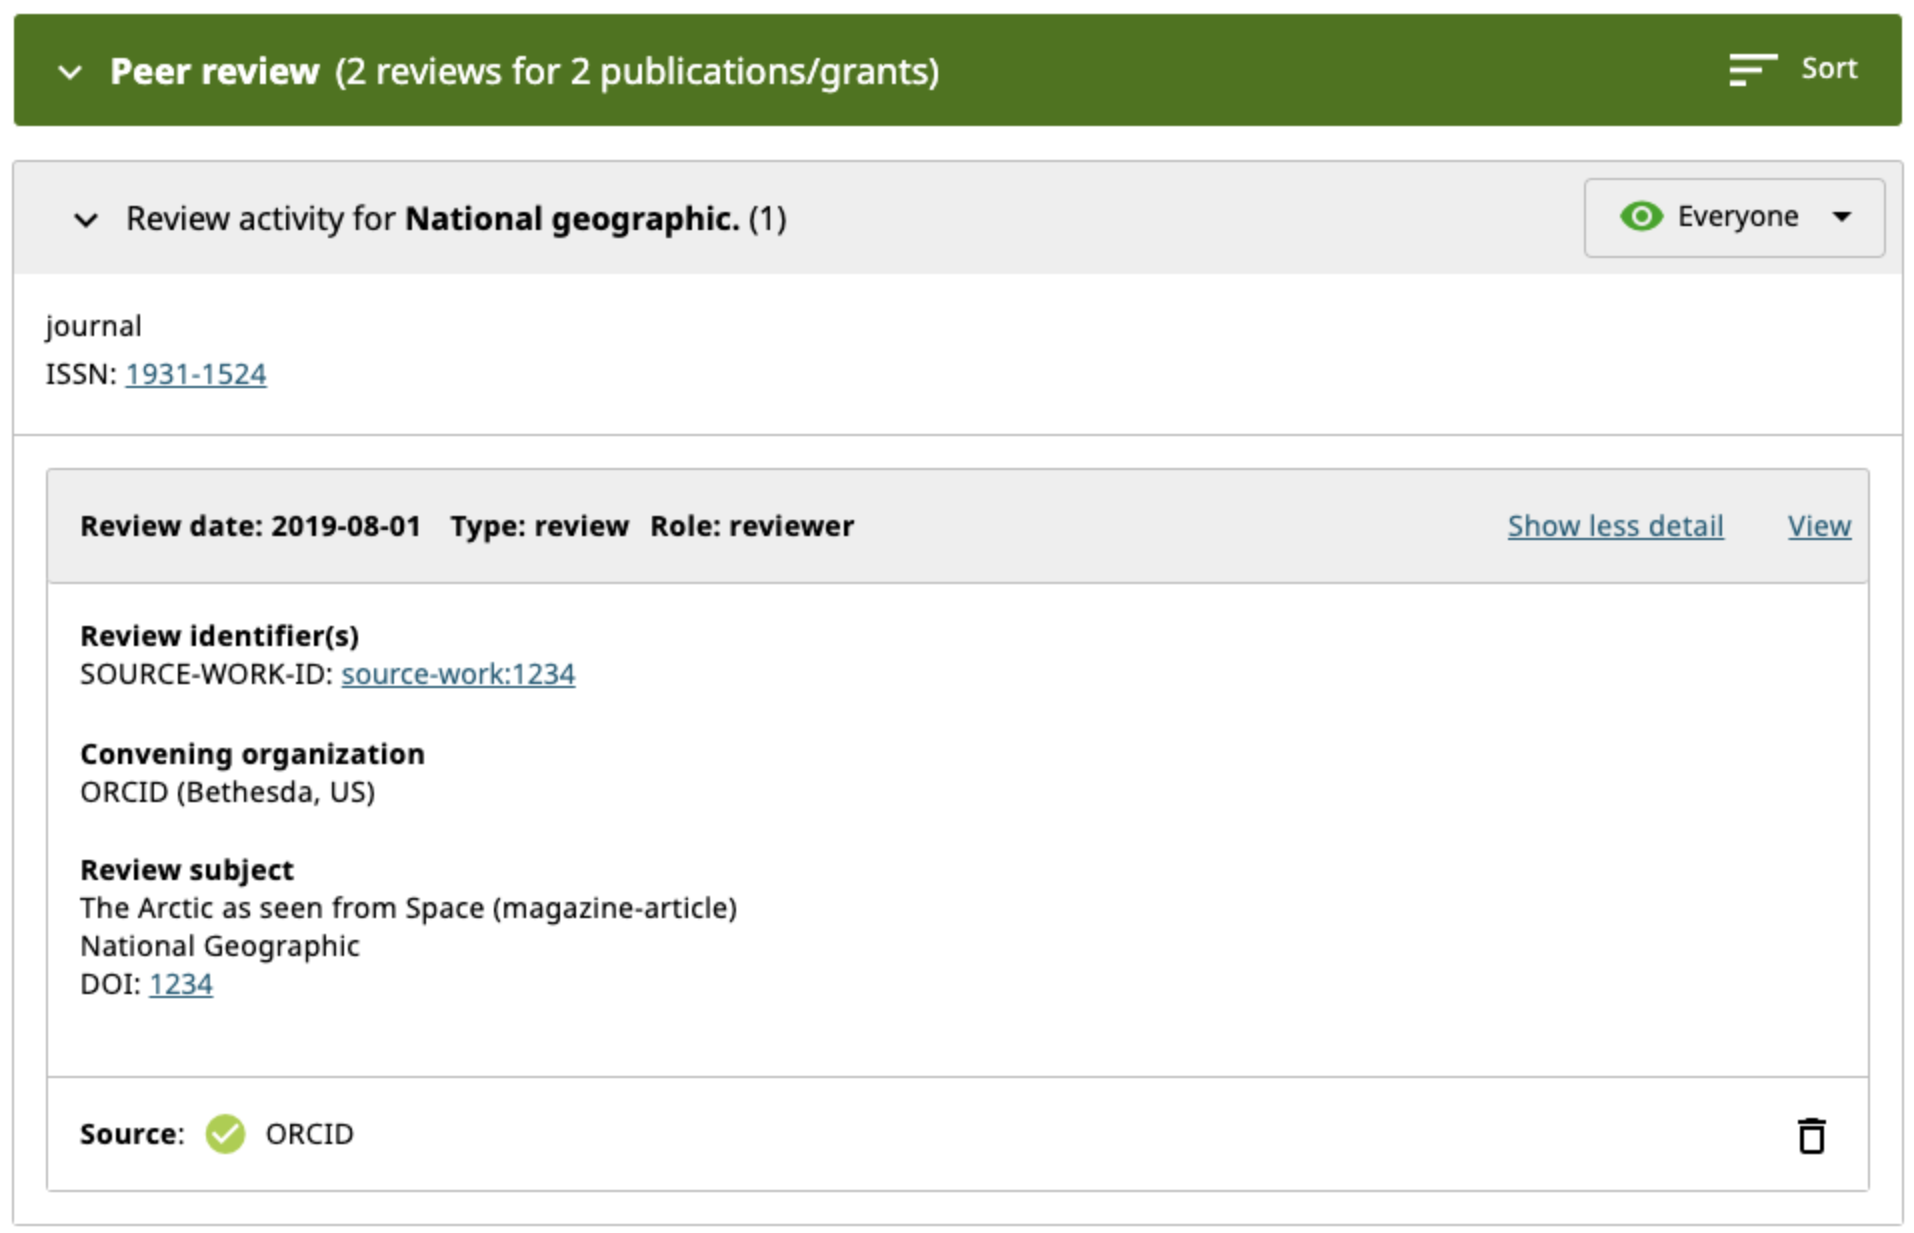
Task: Click Show less detail link
Action: click(x=1615, y=526)
